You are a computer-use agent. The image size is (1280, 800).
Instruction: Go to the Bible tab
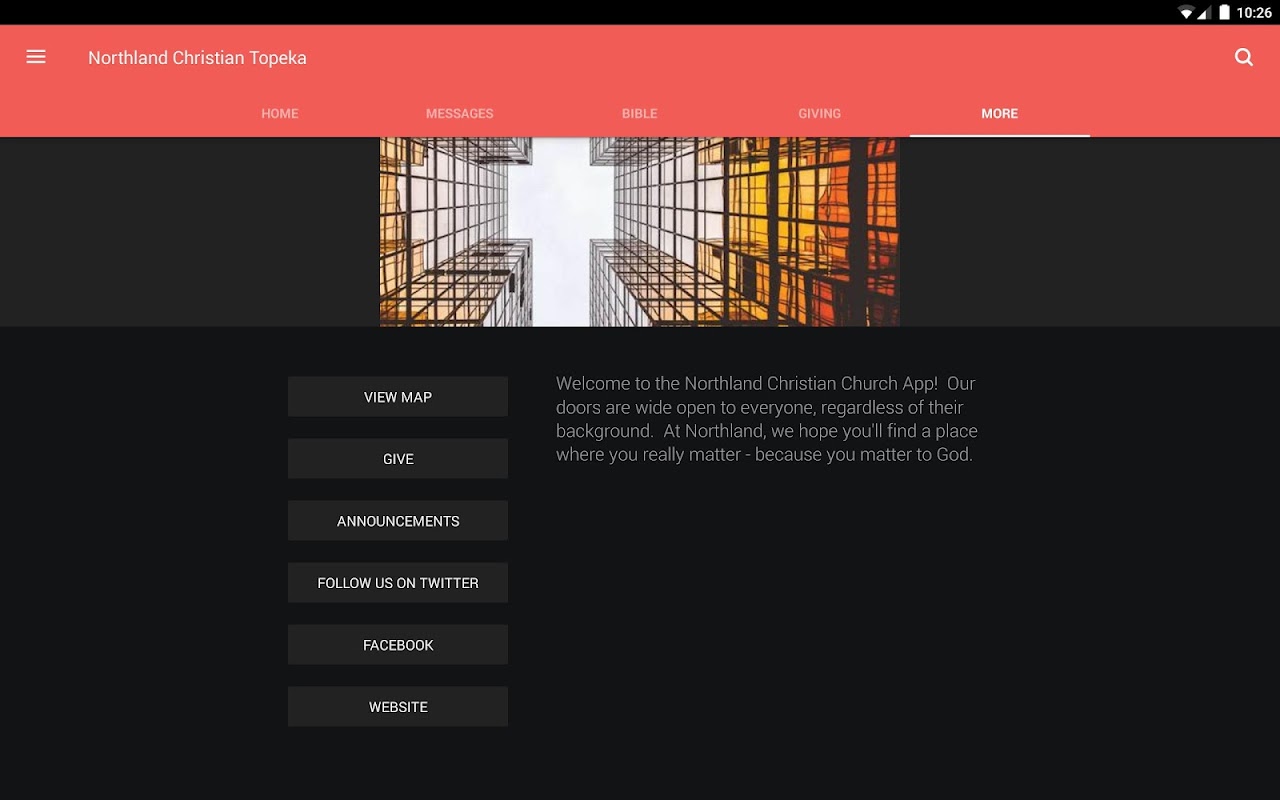[x=640, y=114]
